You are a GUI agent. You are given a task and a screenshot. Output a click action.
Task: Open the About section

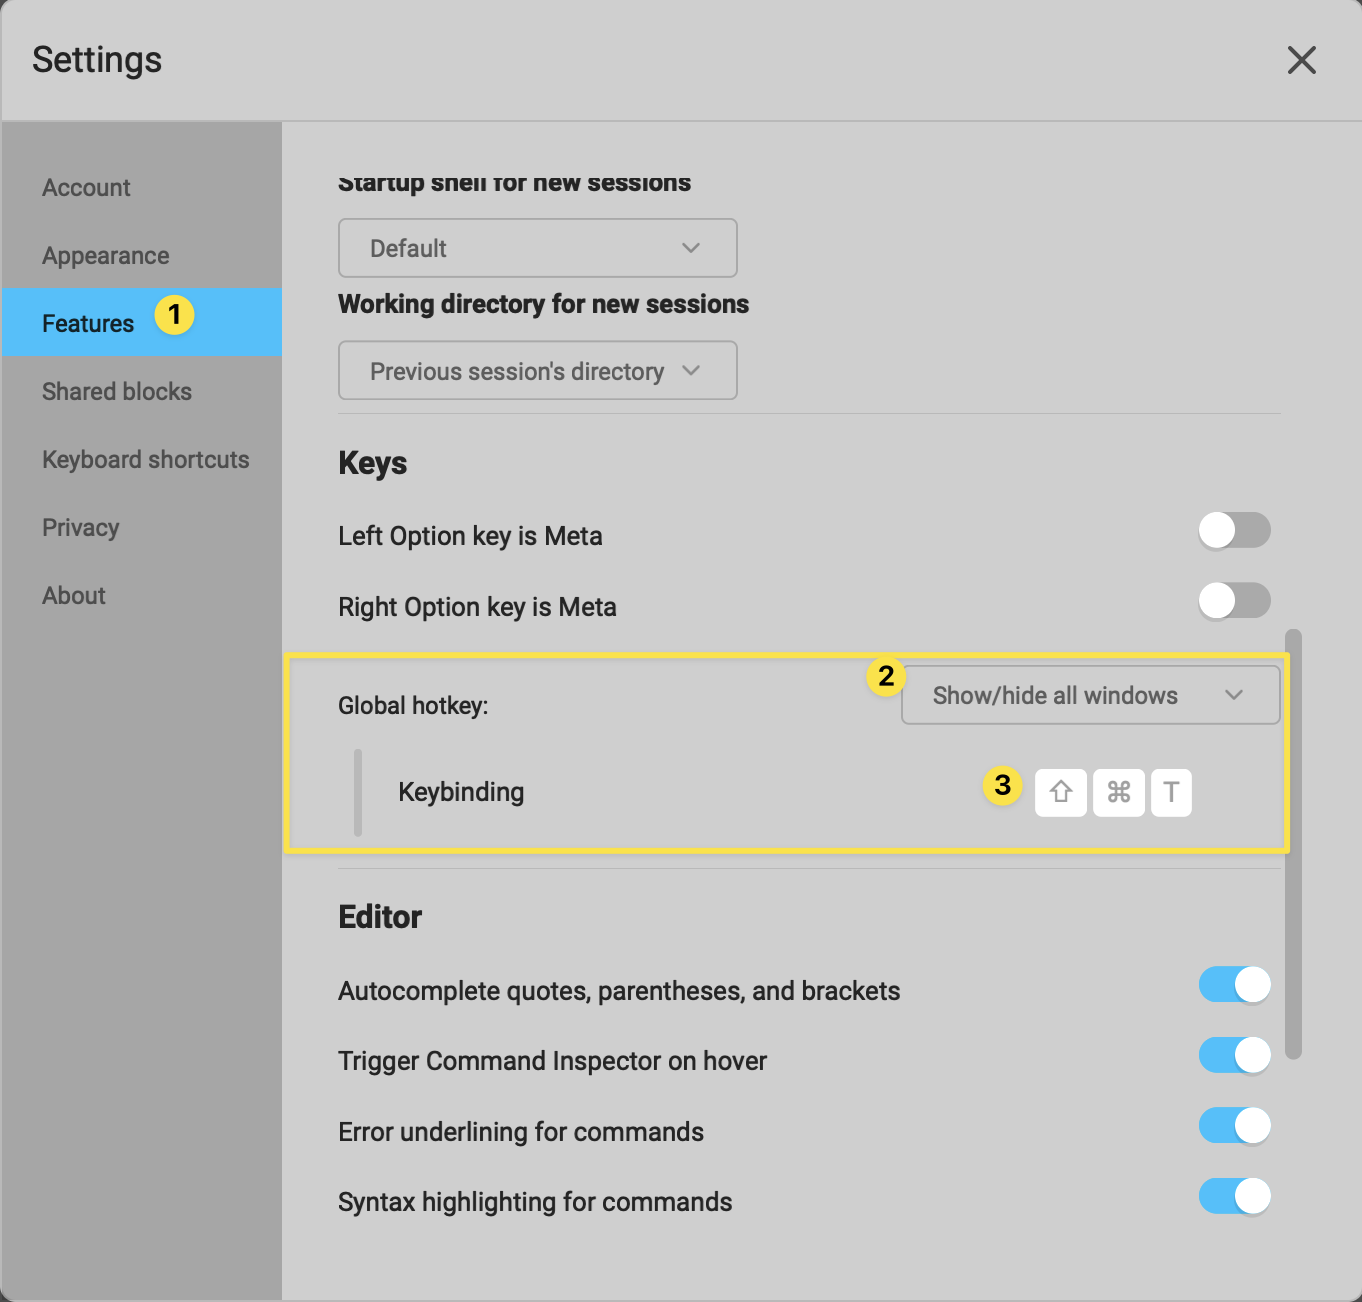pos(73,595)
